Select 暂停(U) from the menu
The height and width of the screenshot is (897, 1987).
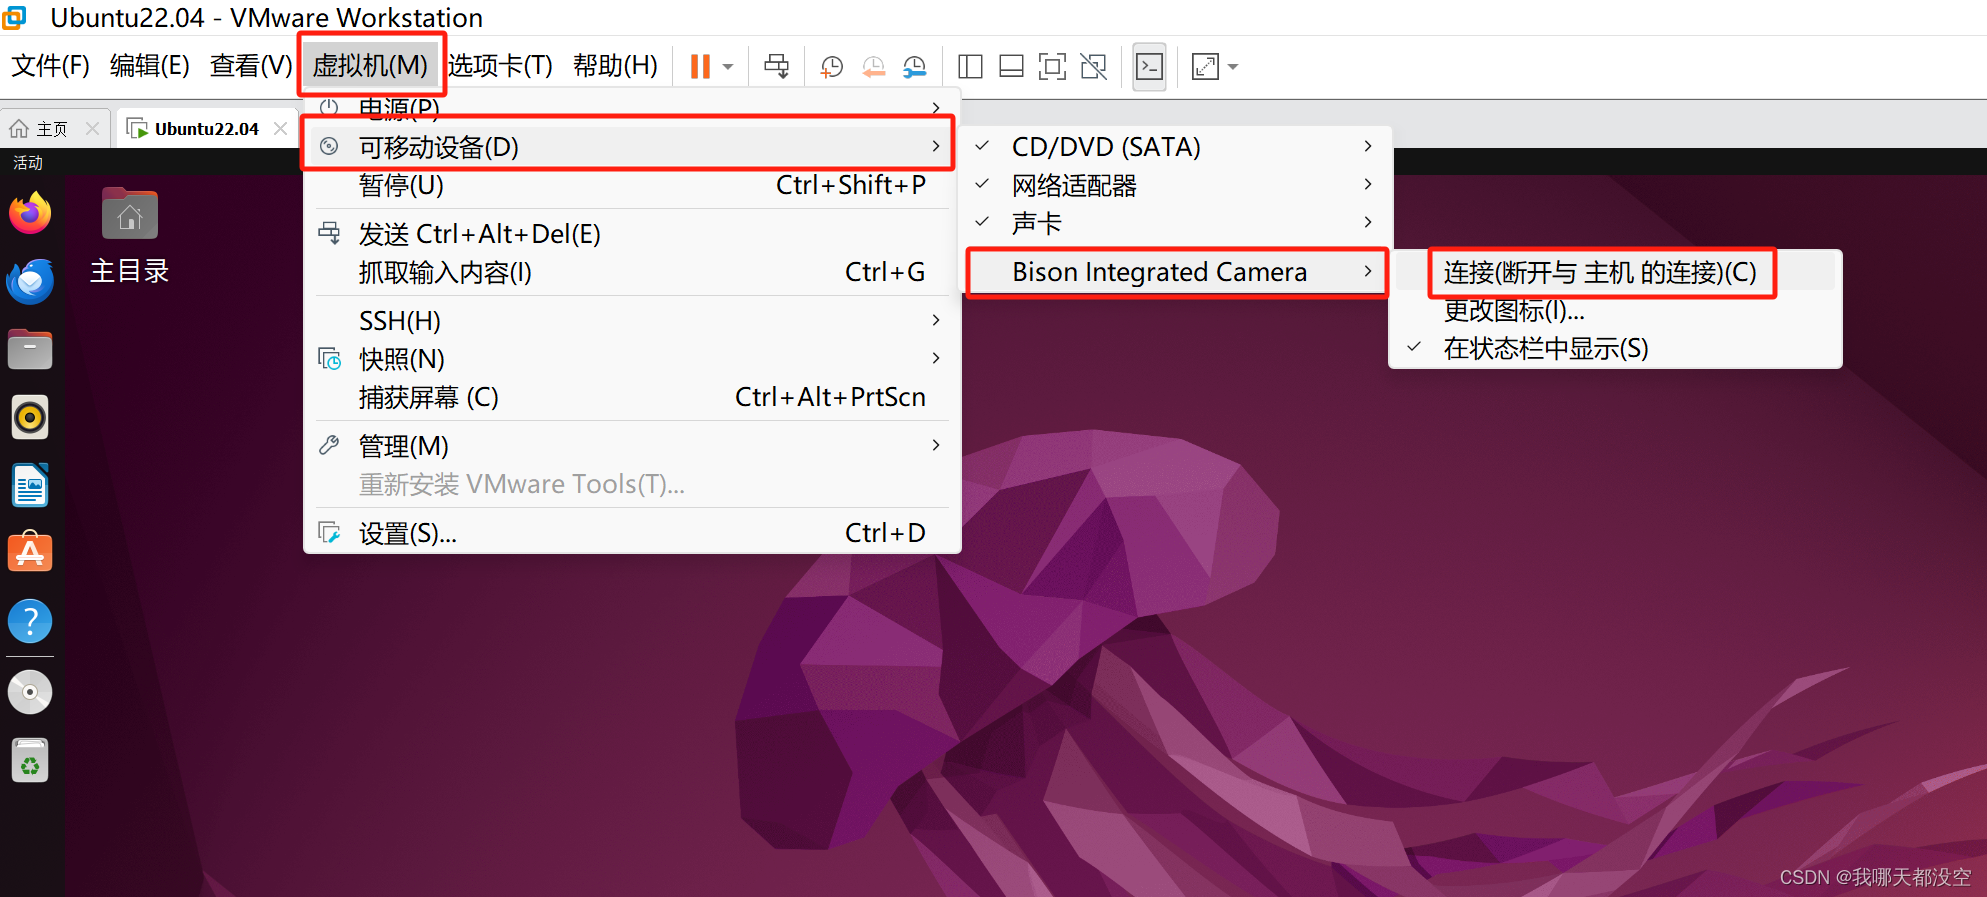630,185
